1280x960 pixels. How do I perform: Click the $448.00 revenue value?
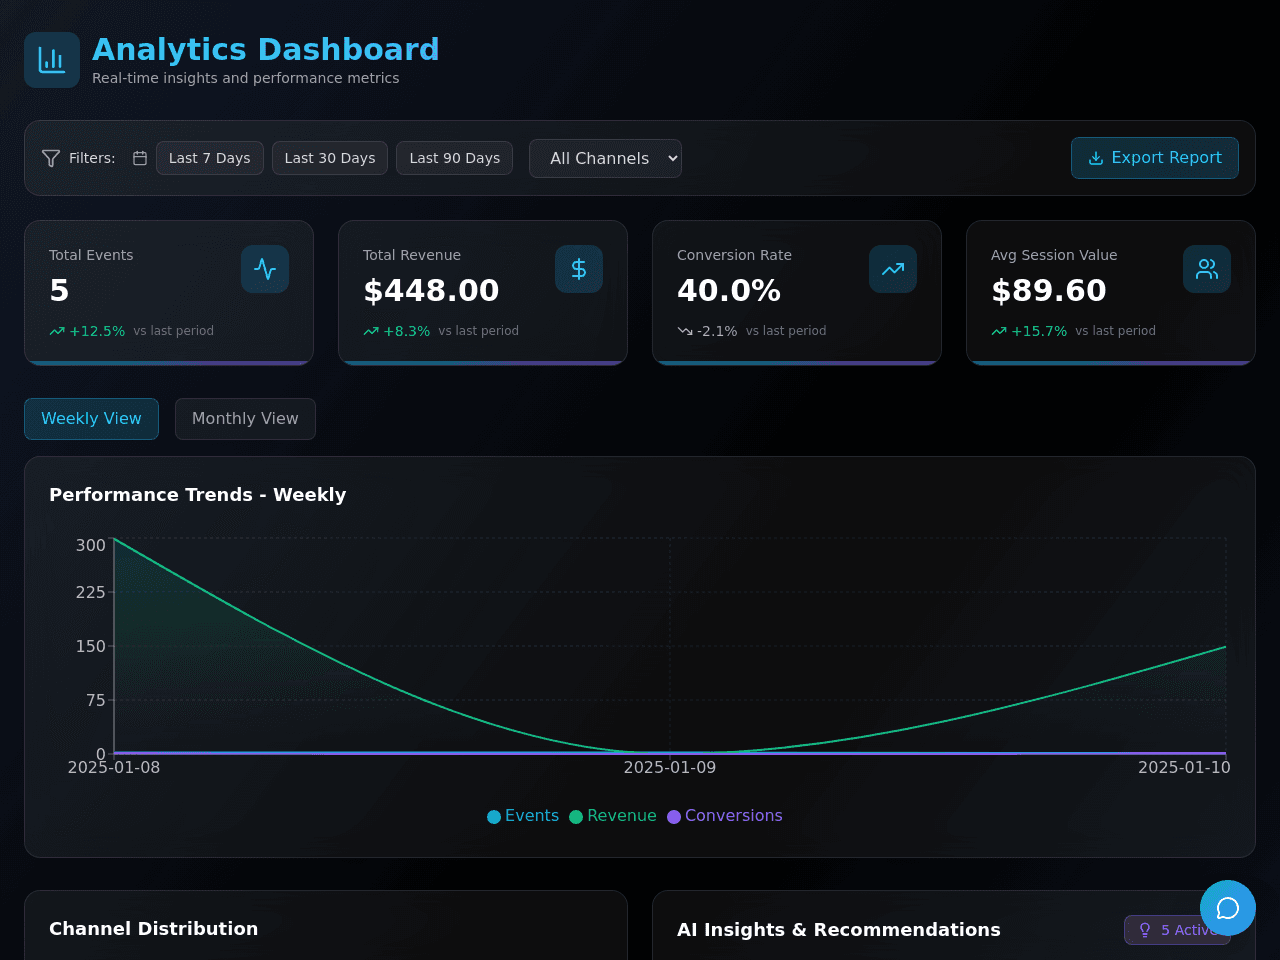click(431, 291)
